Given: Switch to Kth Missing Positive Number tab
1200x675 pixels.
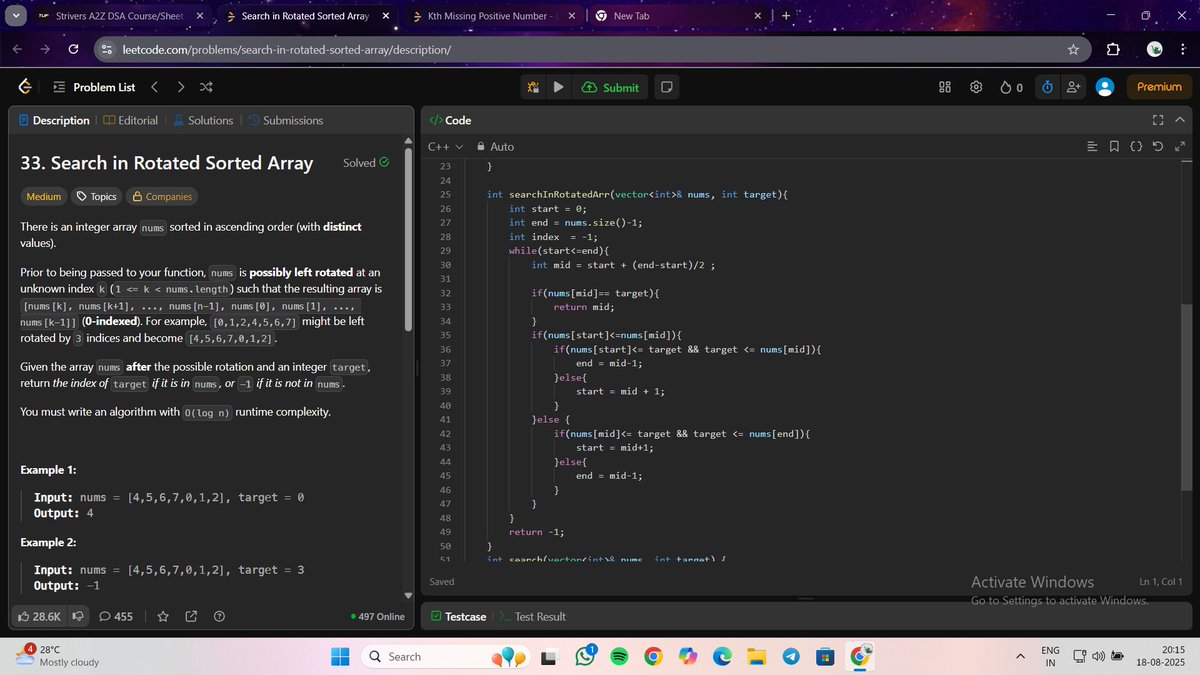Looking at the screenshot, I should (x=493, y=16).
